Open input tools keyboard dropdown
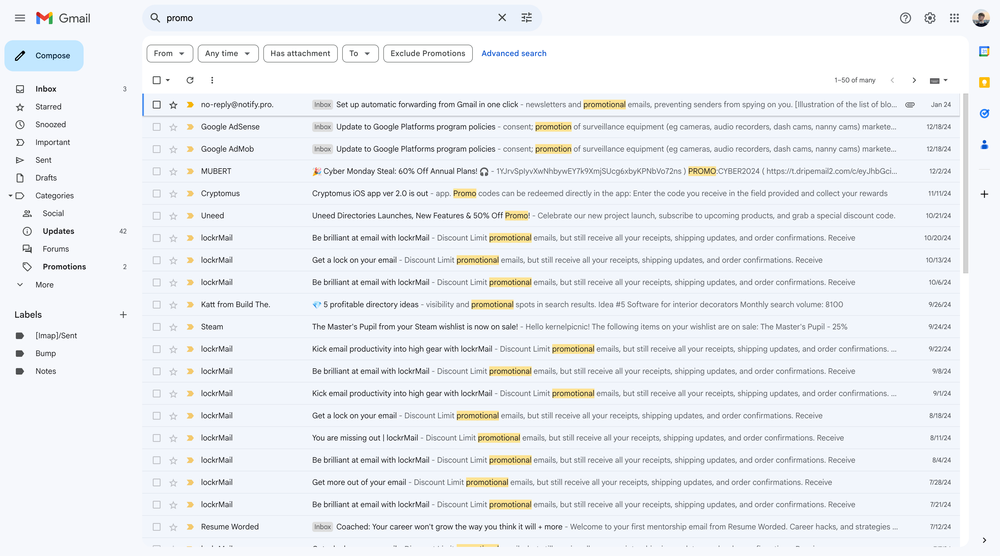1000x556 pixels. (939, 80)
